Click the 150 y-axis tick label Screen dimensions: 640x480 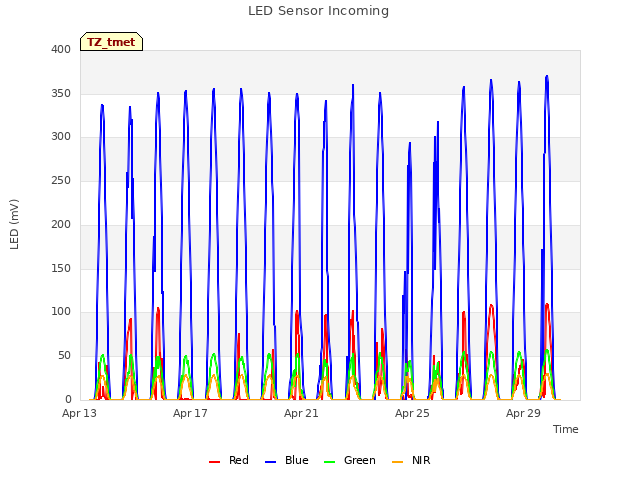(x=61, y=268)
